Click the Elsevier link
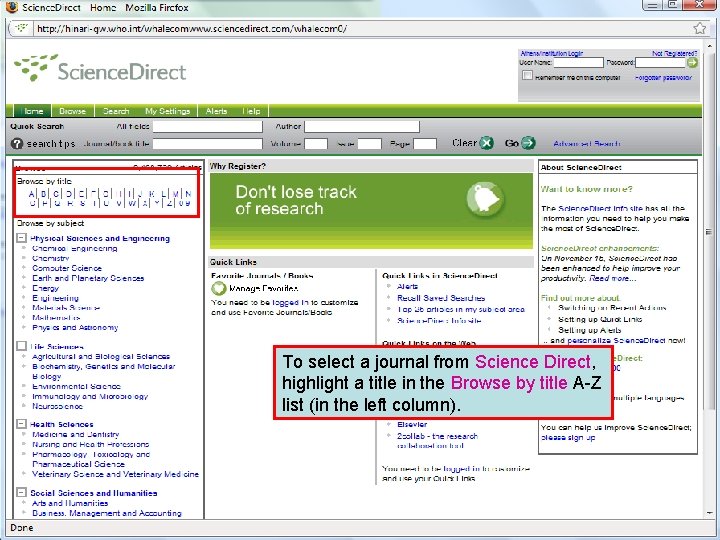The image size is (720, 540). 412,424
